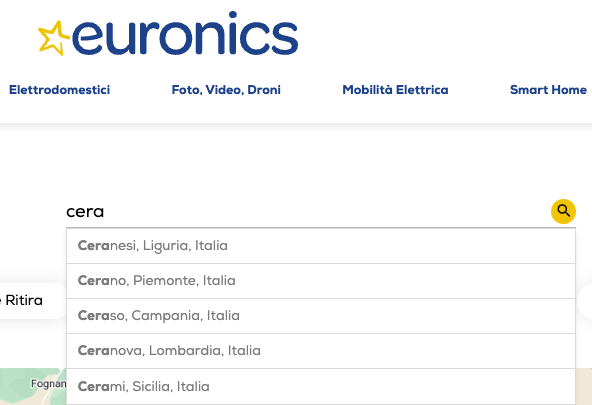
Task: Open the Foto, Video, Droni menu
Action: 226,90
